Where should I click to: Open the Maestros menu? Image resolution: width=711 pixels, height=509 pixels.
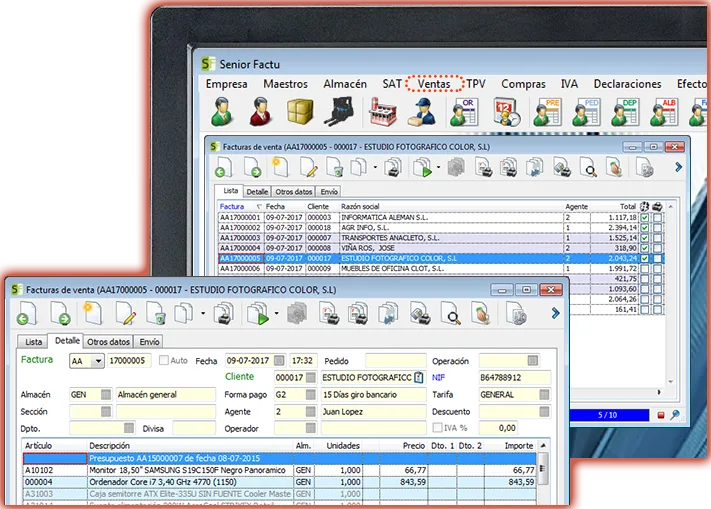pyautogui.click(x=285, y=84)
